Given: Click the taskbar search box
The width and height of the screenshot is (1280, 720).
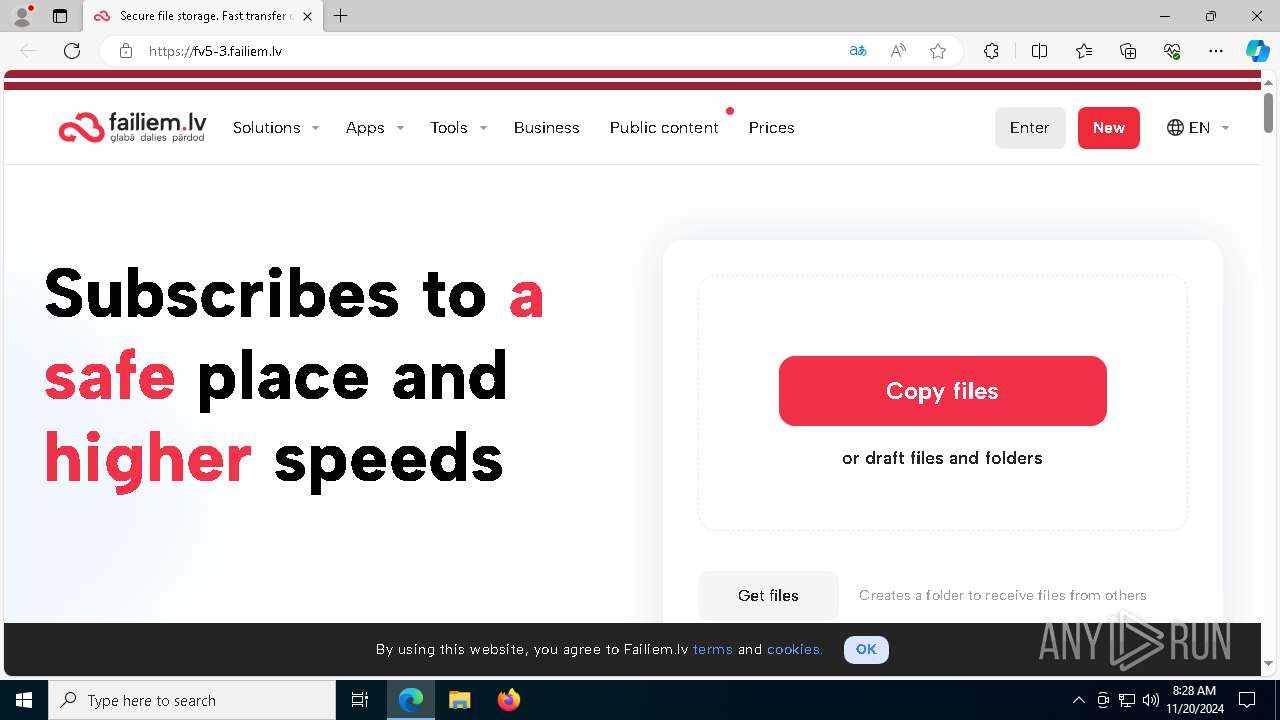Looking at the screenshot, I should (x=192, y=700).
